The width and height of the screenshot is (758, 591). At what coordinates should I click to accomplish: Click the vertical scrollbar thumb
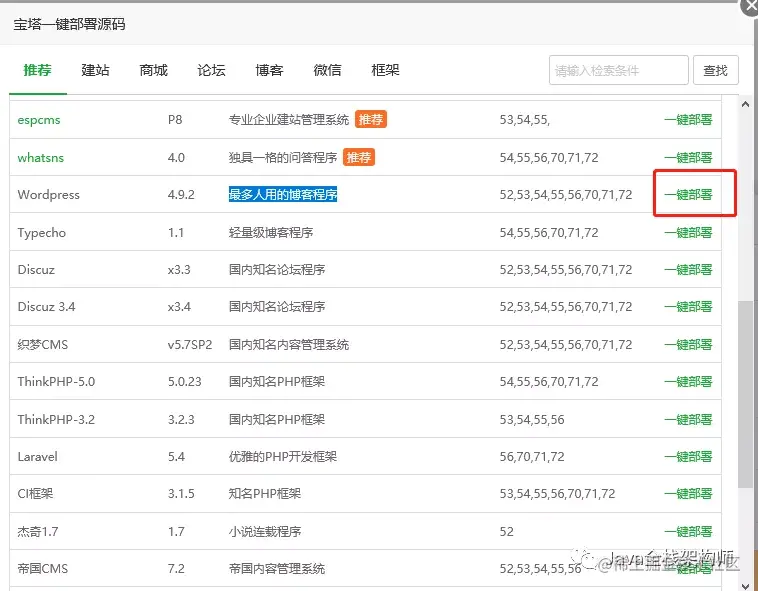point(745,394)
